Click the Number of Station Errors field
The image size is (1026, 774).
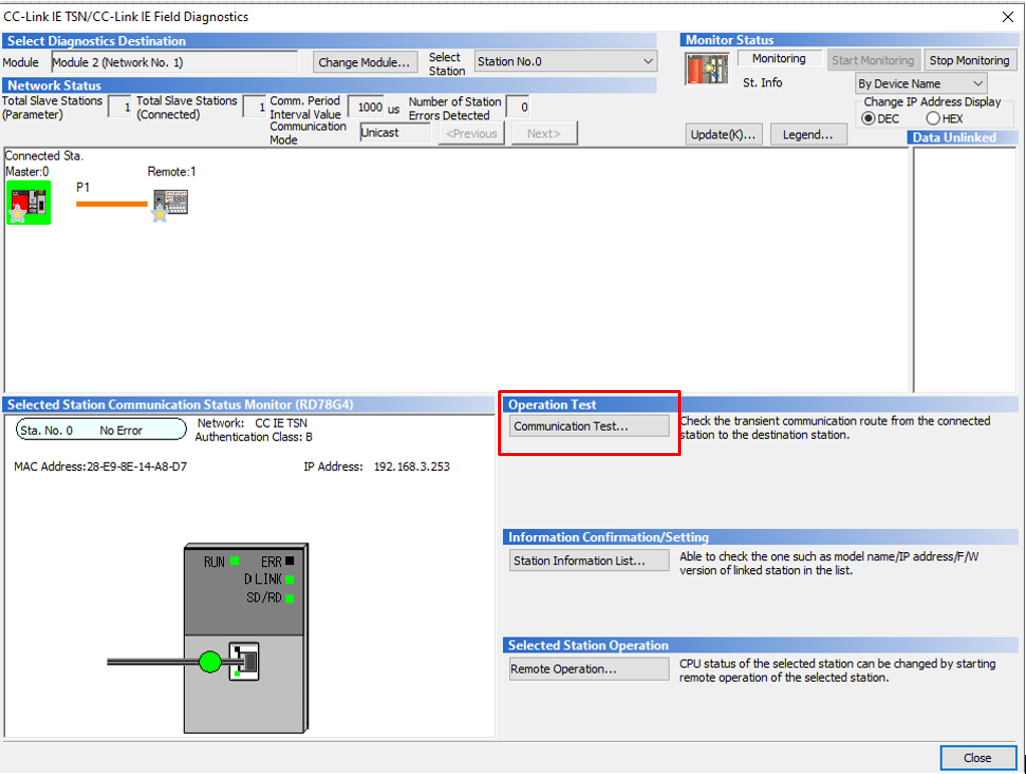(517, 107)
